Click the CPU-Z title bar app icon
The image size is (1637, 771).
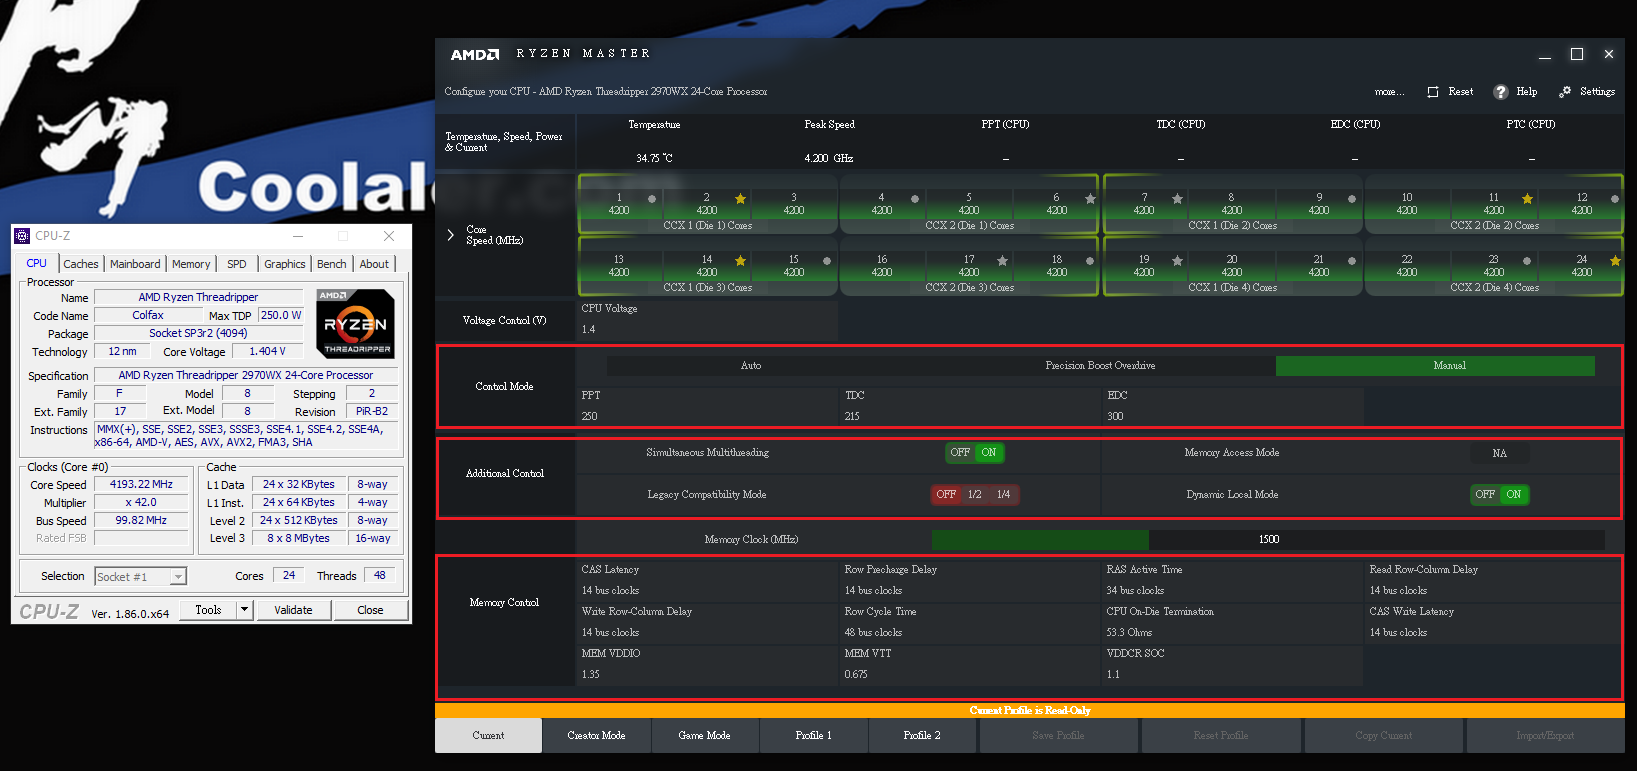[x=22, y=236]
